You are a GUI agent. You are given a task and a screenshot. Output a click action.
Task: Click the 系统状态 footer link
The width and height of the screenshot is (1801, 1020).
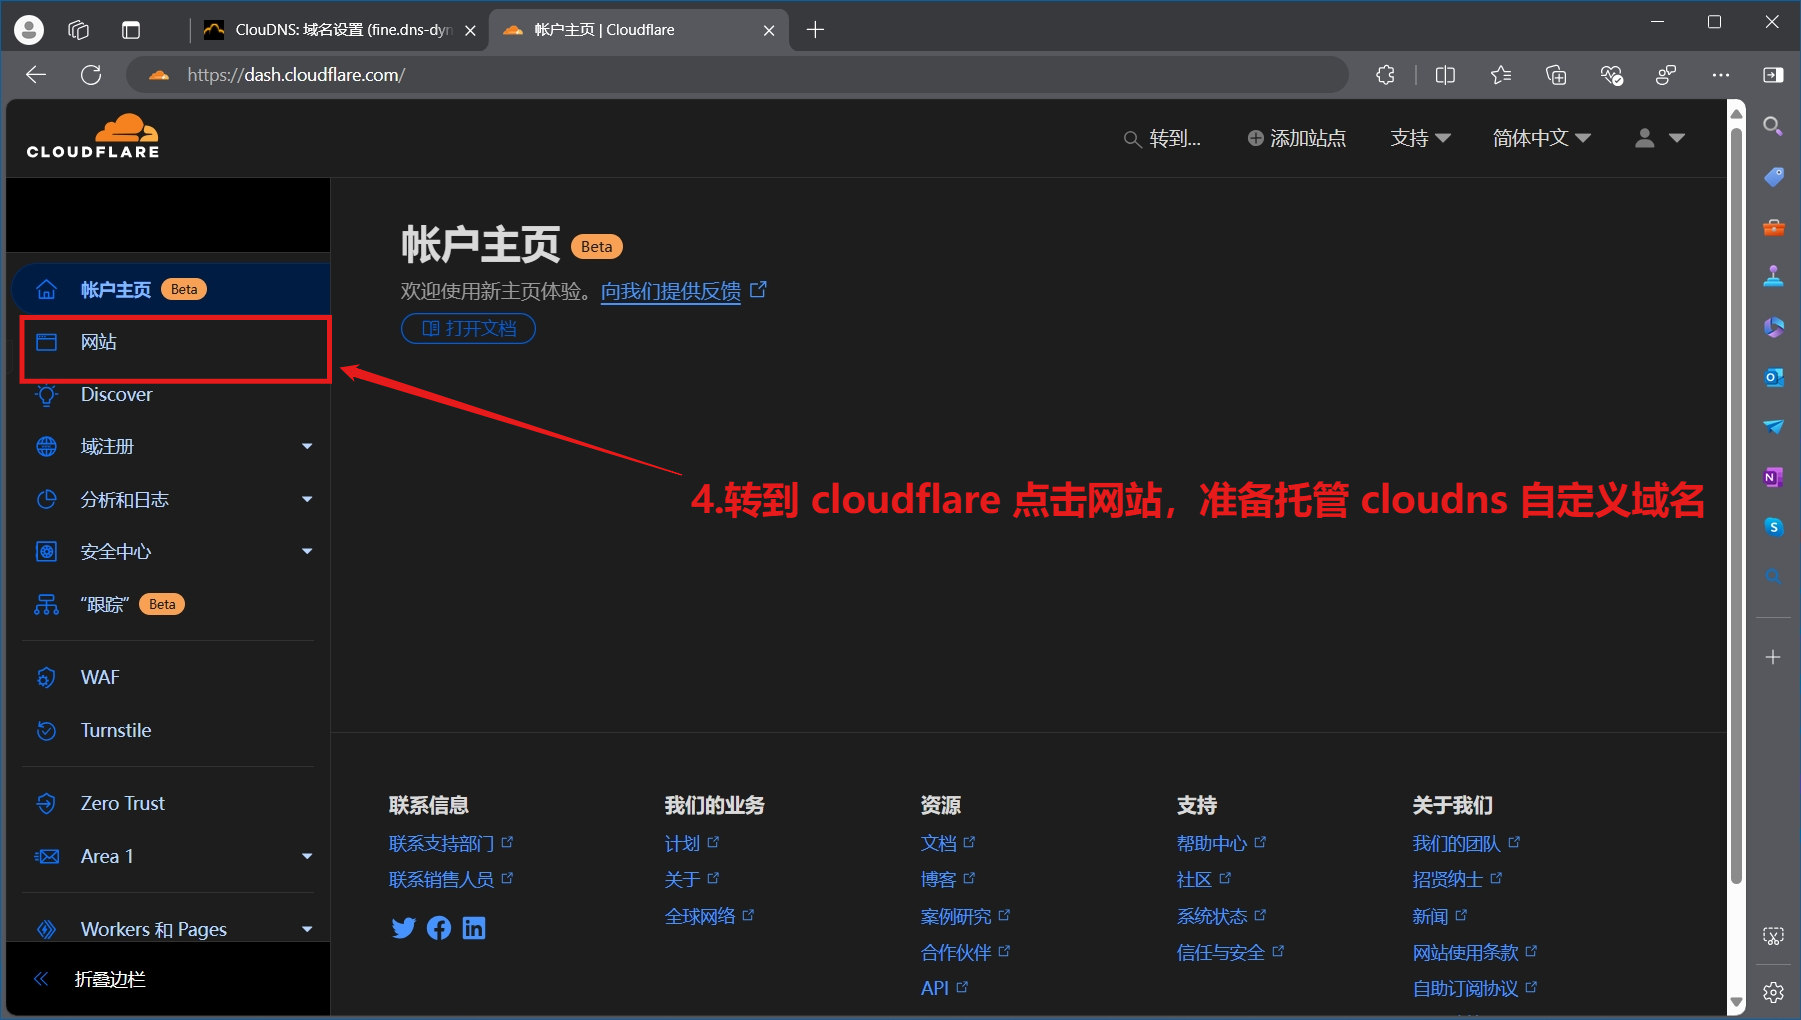click(1212, 916)
